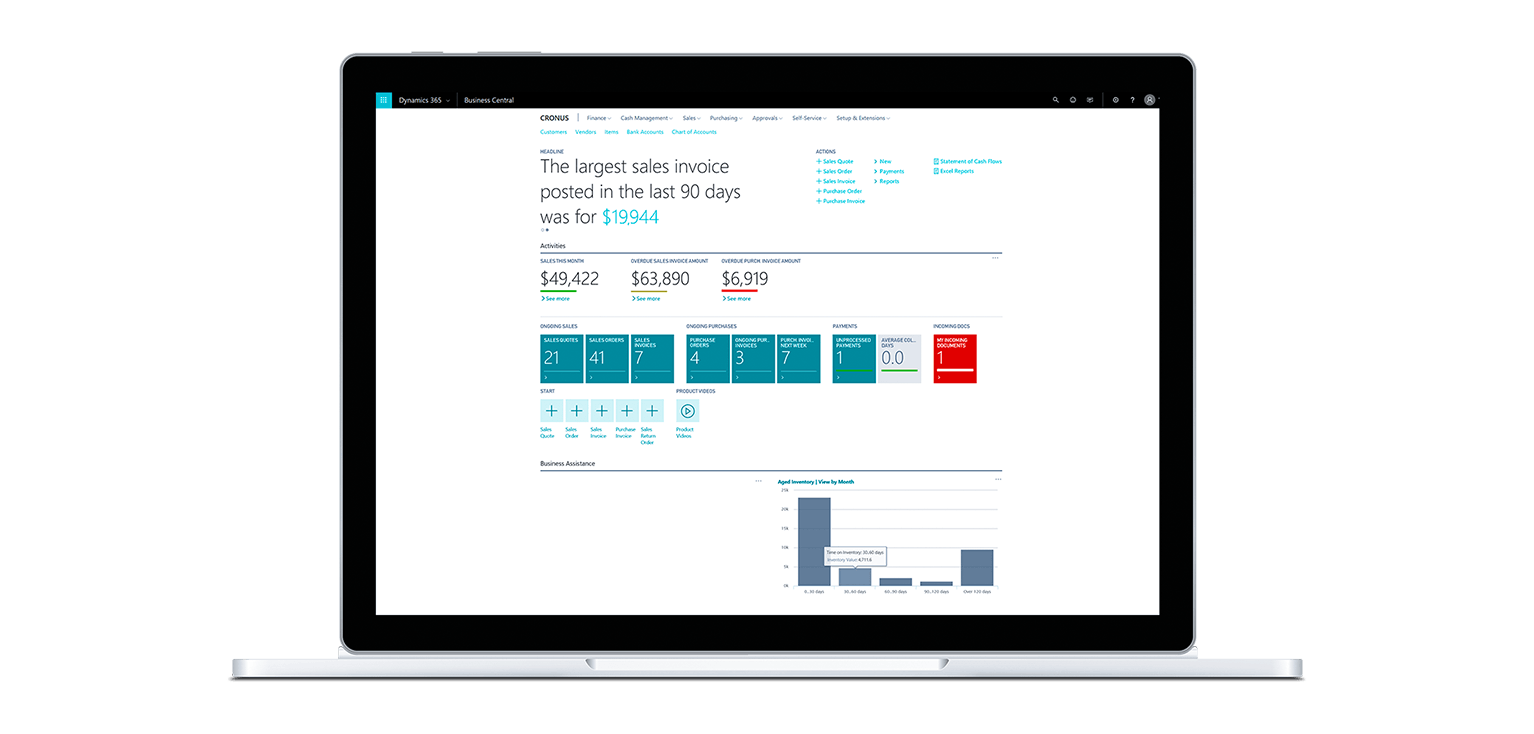This screenshot has width=1534, height=734.
Task: Expand the New actions group
Action: [x=883, y=161]
